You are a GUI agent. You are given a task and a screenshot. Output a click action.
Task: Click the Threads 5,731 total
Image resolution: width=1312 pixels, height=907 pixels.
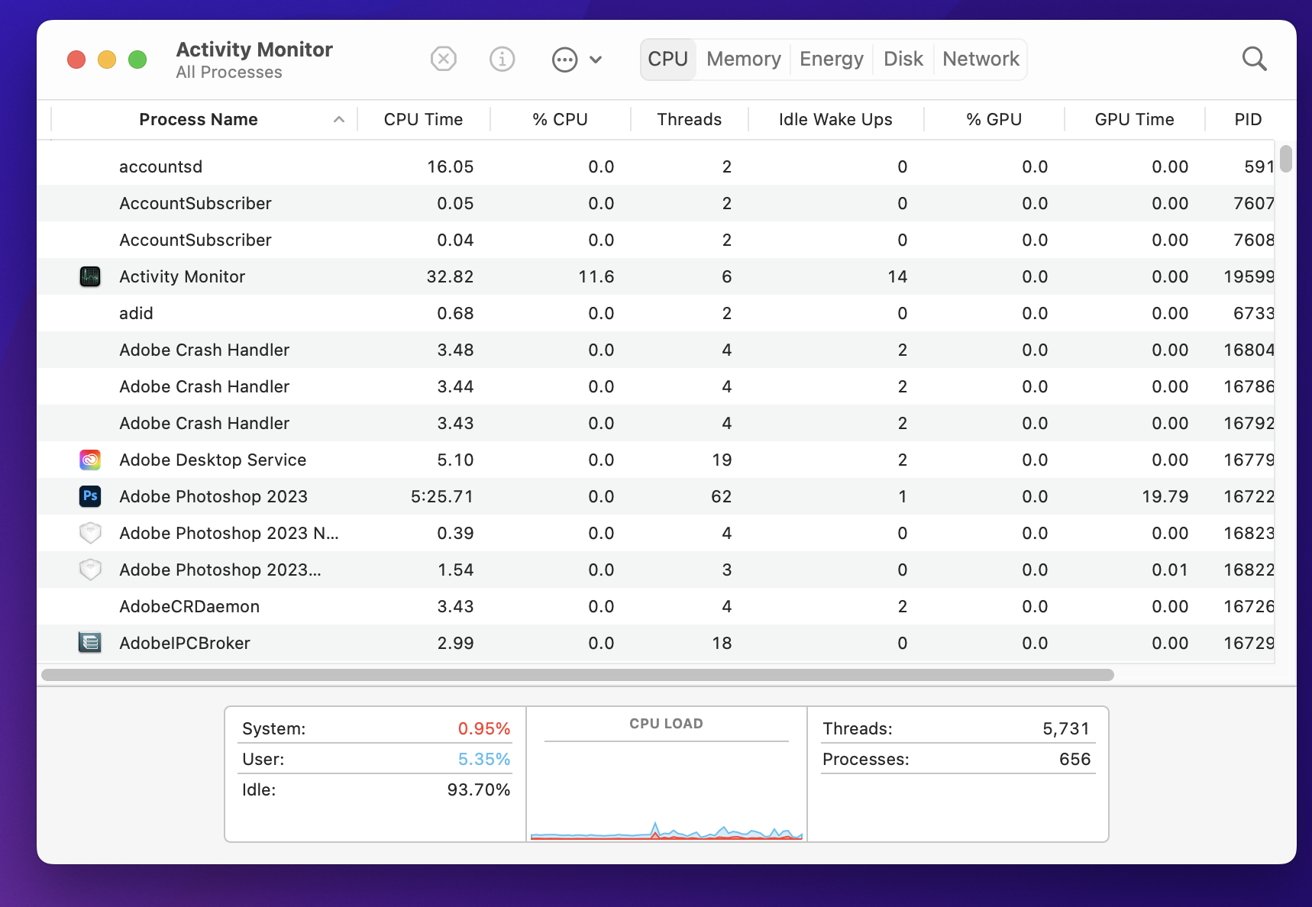click(956, 729)
